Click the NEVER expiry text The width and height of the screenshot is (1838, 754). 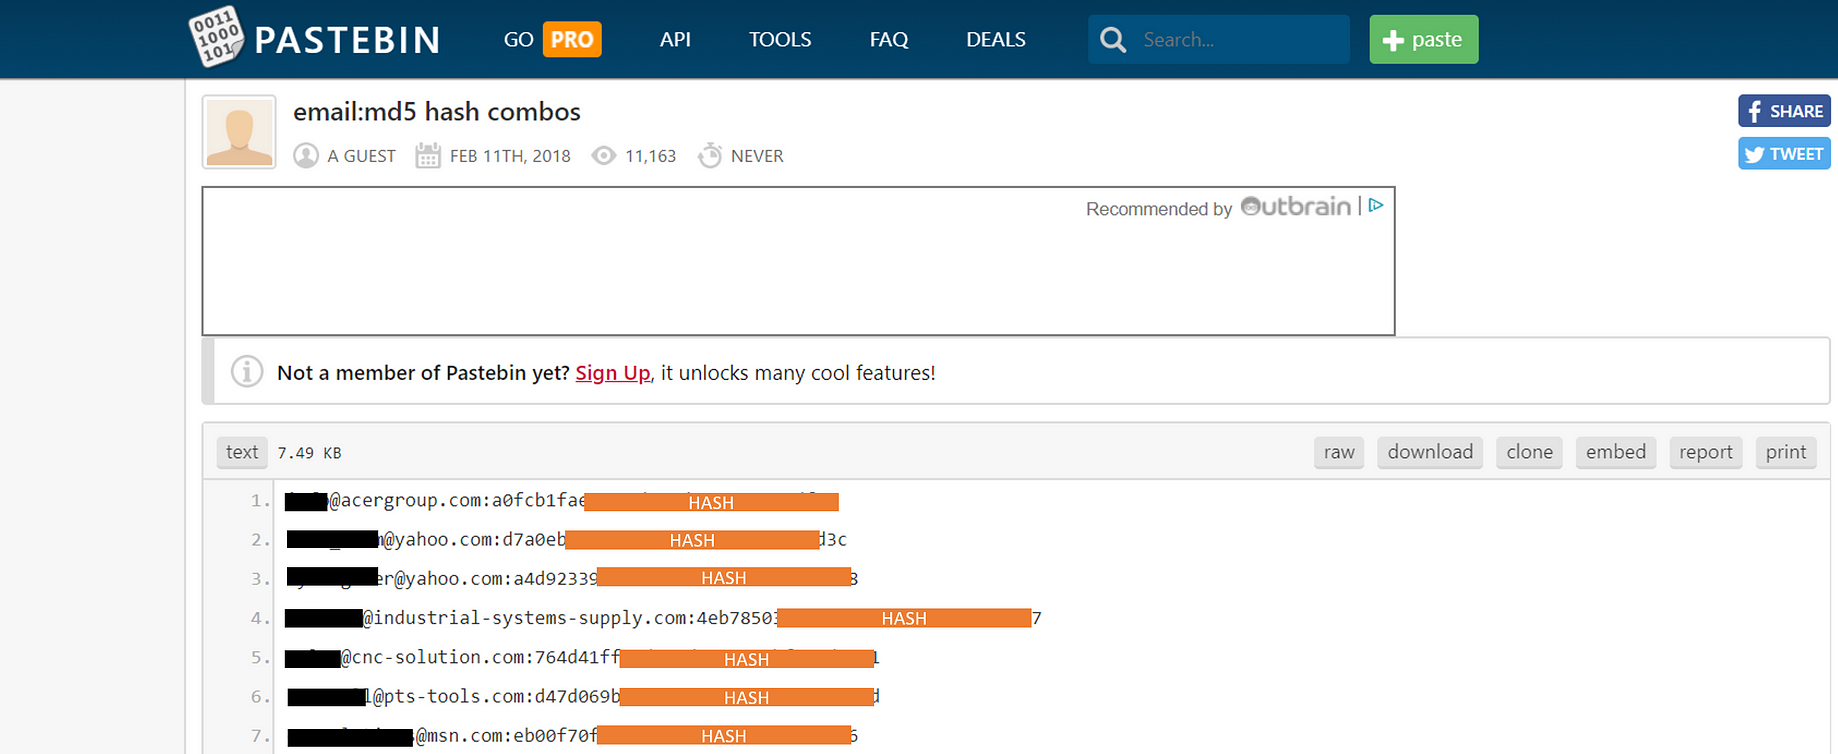coord(757,156)
